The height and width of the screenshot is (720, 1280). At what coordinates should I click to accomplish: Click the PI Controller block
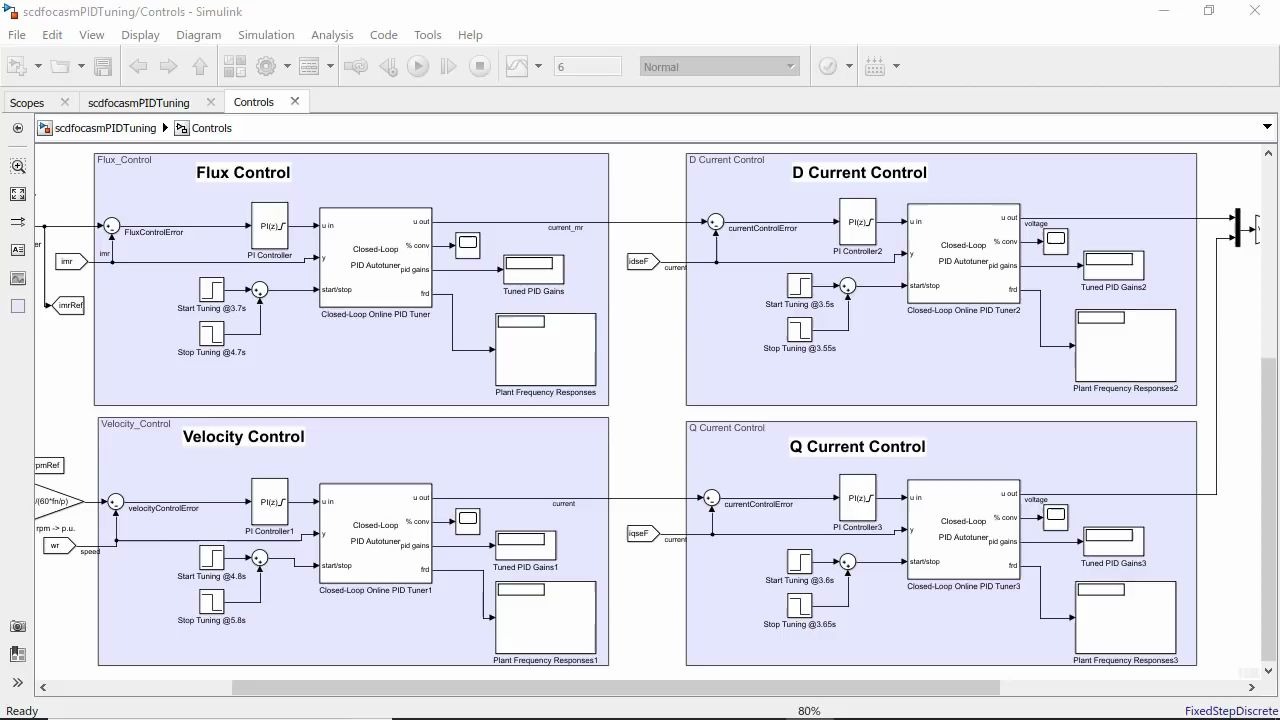pyautogui.click(x=269, y=226)
